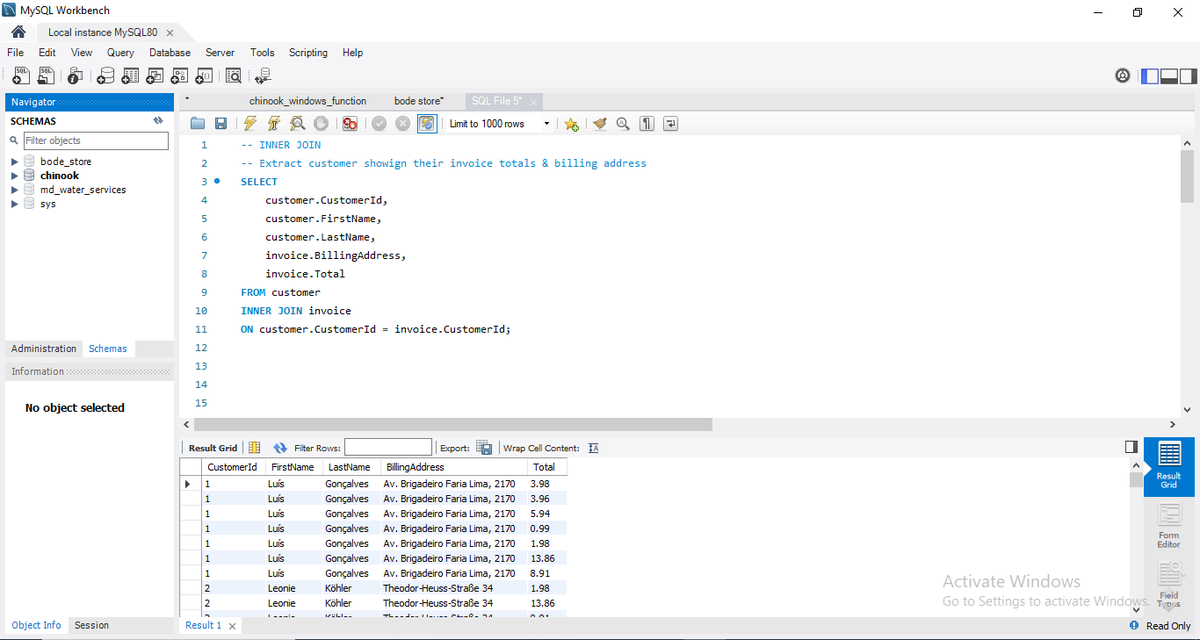1200x640 pixels.
Task: Click the Filter Rows input box
Action: [388, 447]
